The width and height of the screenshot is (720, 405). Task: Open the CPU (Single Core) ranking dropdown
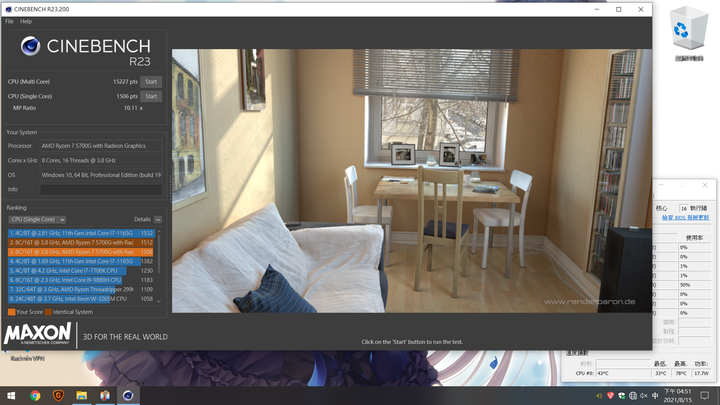[38, 219]
